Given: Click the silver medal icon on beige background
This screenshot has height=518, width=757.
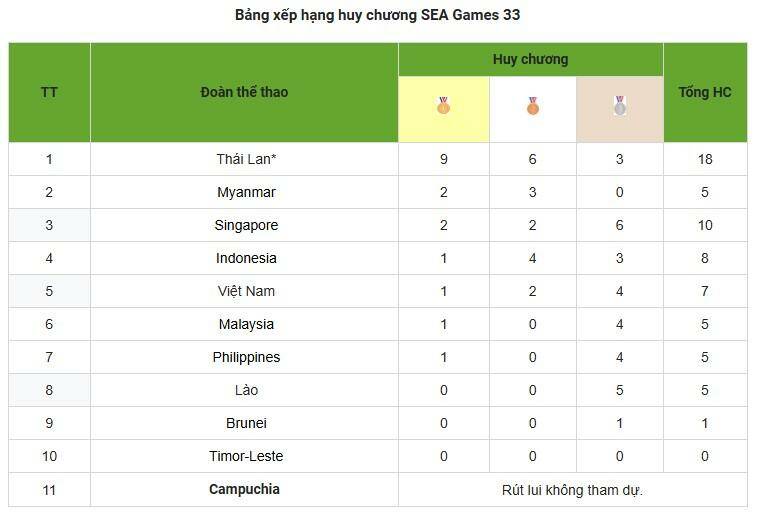Looking at the screenshot, I should [x=620, y=105].
